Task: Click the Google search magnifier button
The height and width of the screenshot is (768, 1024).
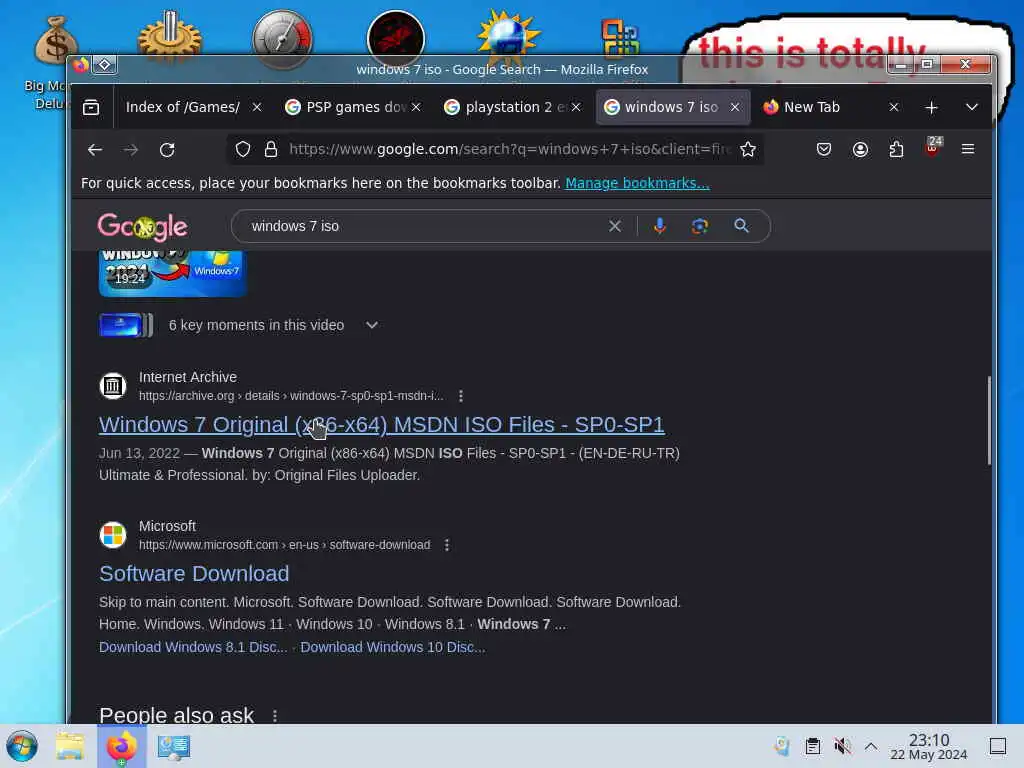Action: pyautogui.click(x=741, y=226)
